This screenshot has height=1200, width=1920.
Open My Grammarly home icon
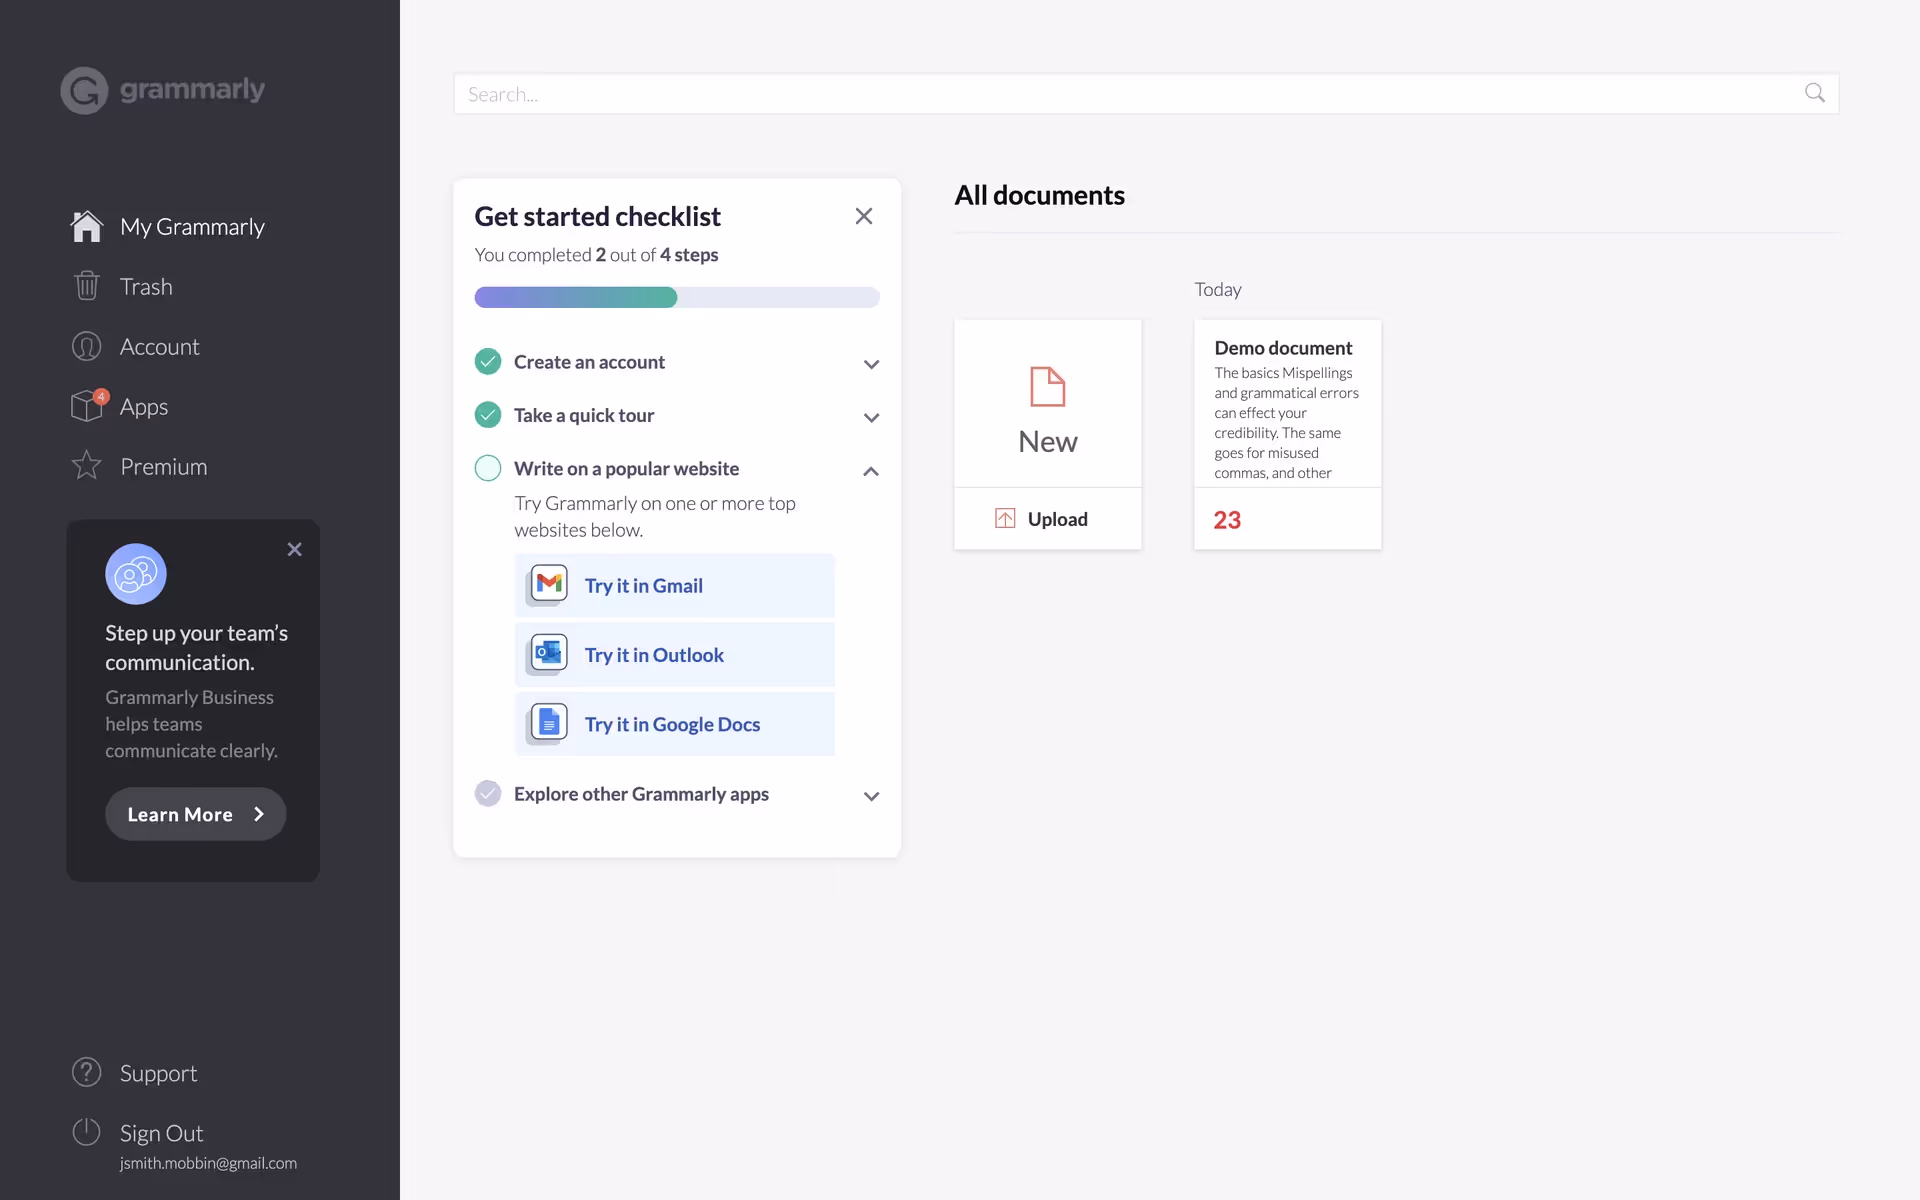tap(86, 226)
